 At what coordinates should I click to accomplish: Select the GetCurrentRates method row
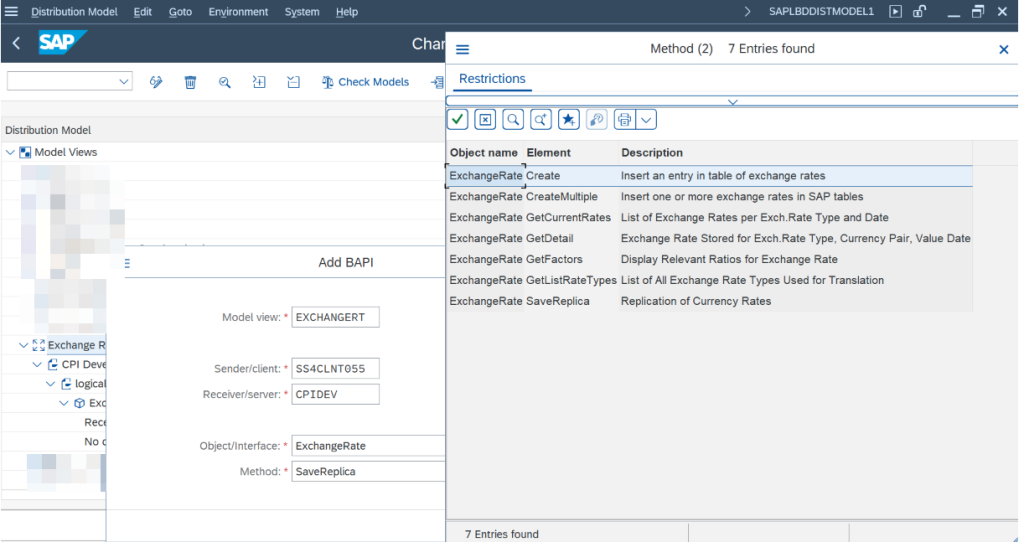(710, 217)
